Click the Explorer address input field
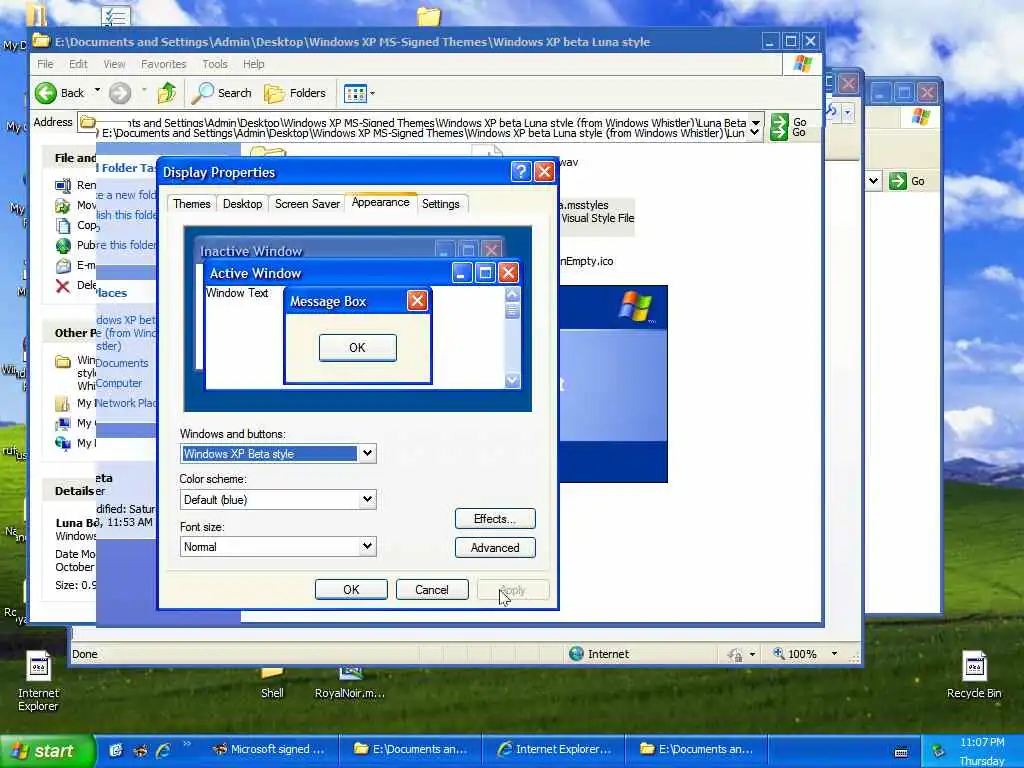 click(419, 127)
